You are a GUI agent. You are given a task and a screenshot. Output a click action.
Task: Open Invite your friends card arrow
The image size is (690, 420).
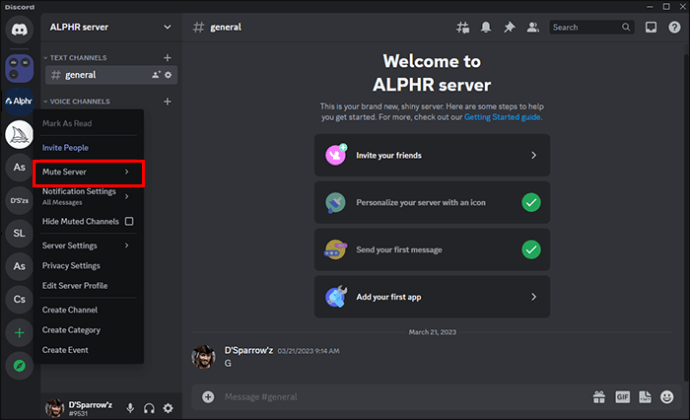[533, 155]
